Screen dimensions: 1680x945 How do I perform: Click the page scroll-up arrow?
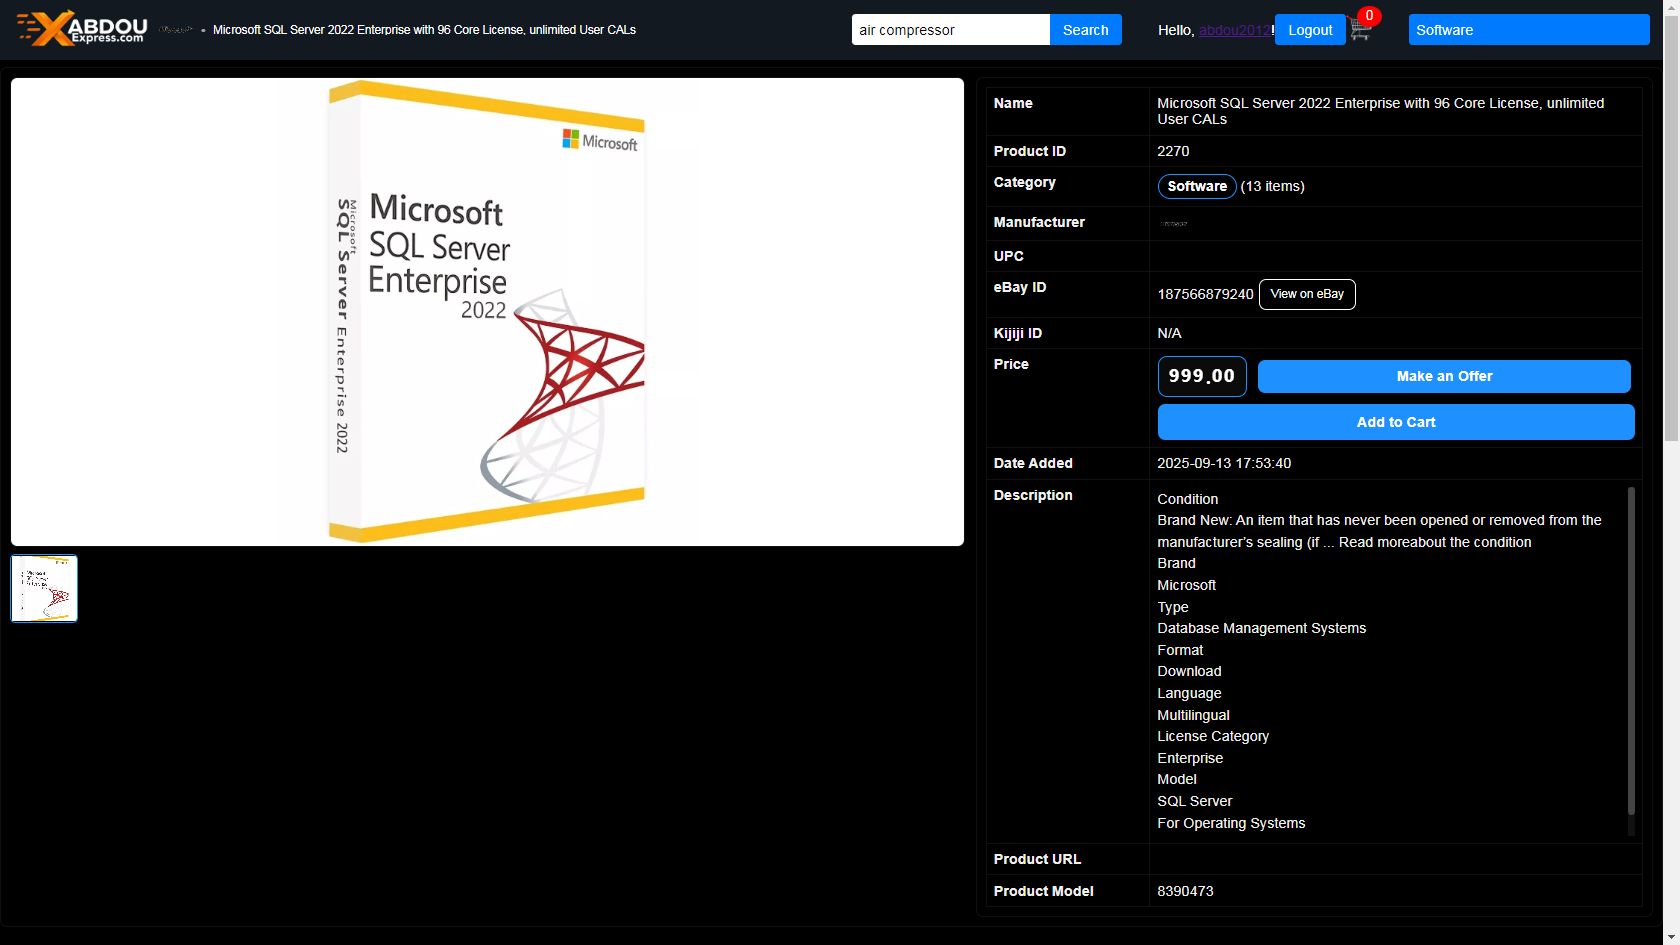point(1671,8)
